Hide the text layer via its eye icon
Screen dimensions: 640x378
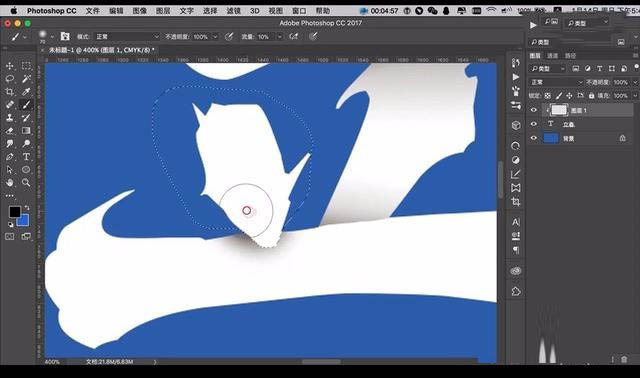533,124
